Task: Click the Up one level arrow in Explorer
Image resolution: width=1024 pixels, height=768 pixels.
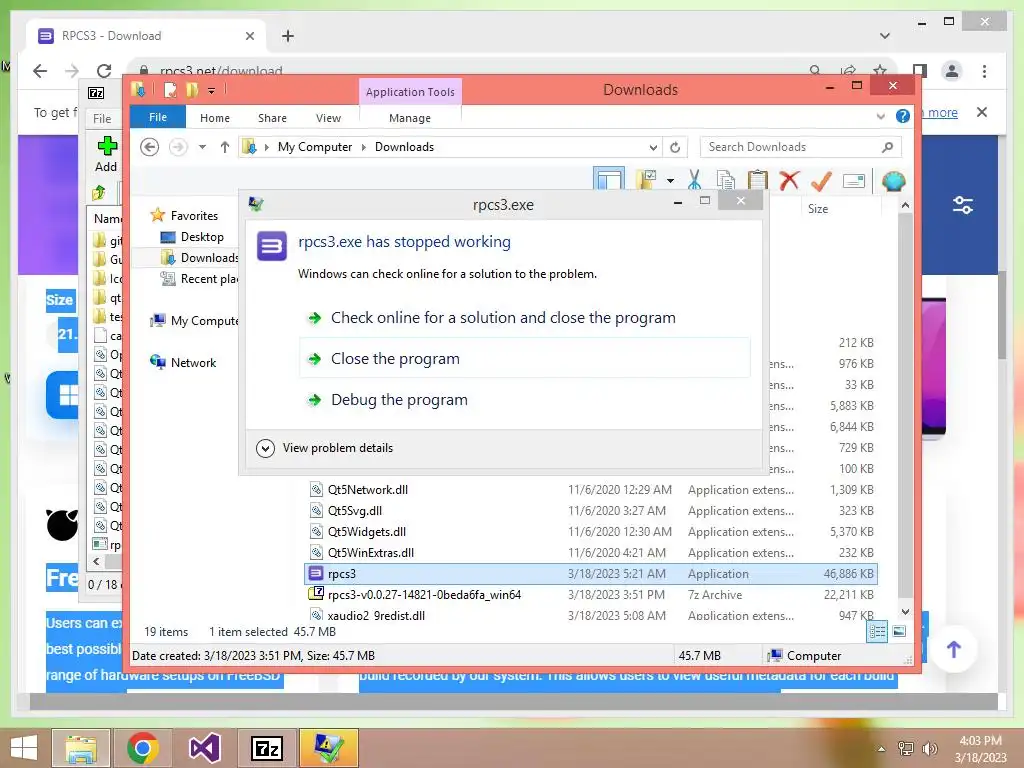Action: point(225,147)
